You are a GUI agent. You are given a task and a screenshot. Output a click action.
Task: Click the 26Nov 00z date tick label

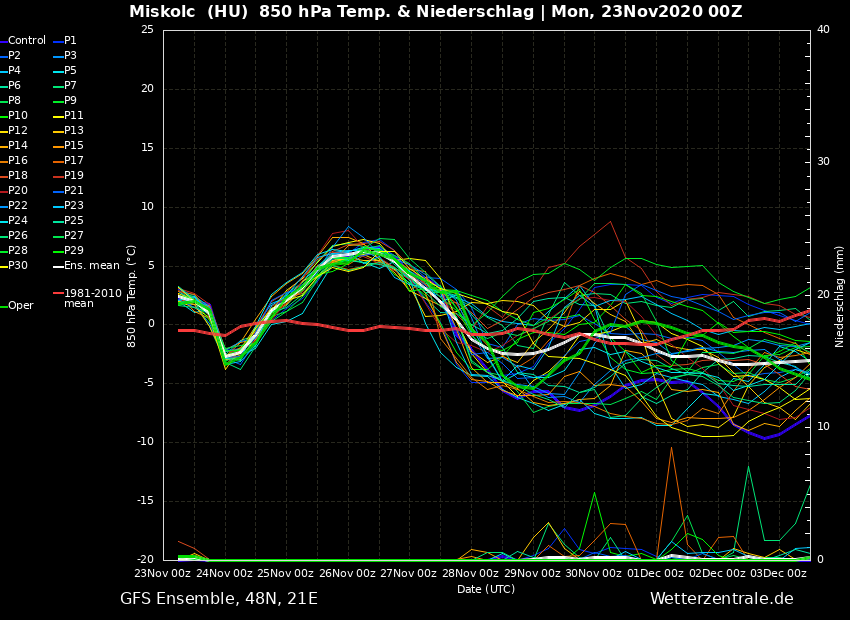[348, 573]
